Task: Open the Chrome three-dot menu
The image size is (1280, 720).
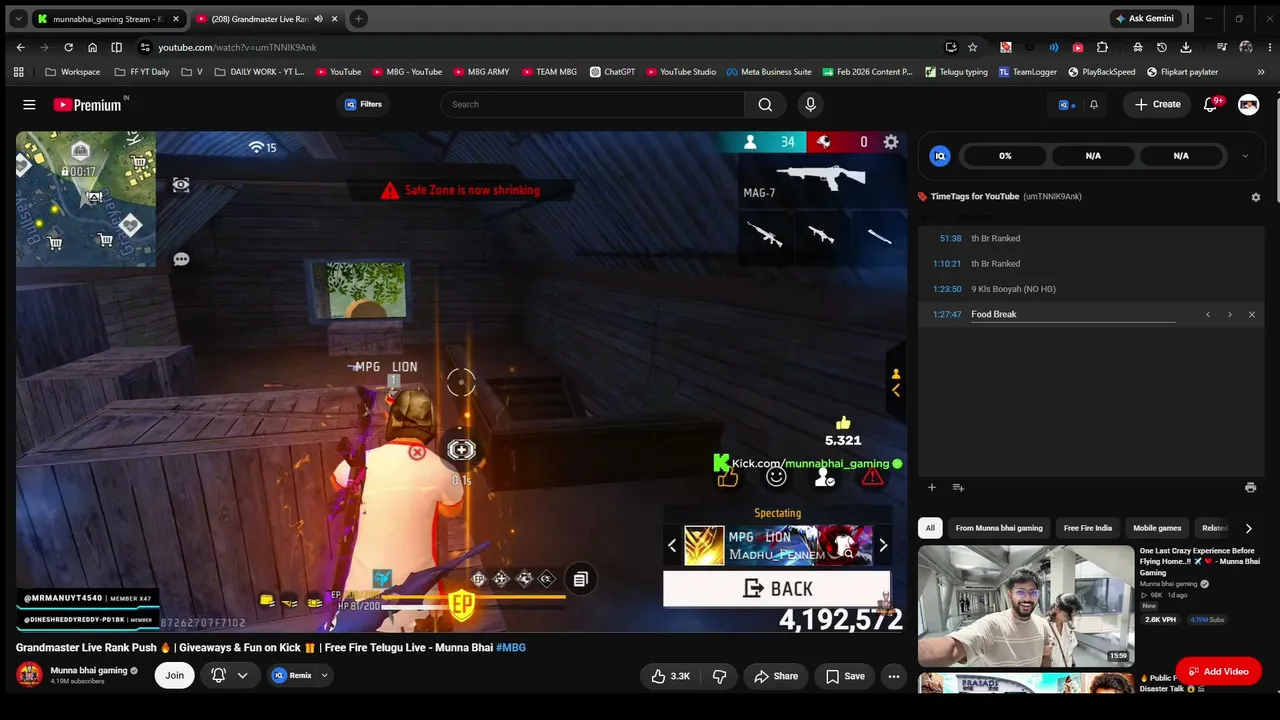Action: 1268,47
